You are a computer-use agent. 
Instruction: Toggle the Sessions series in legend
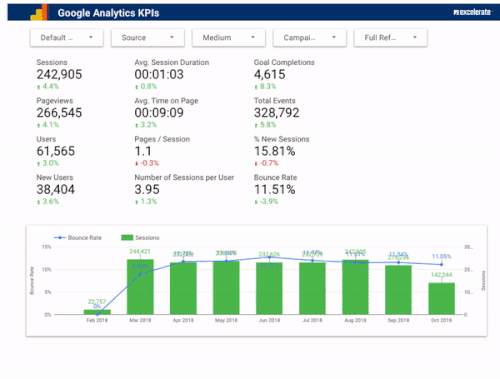tap(140, 238)
